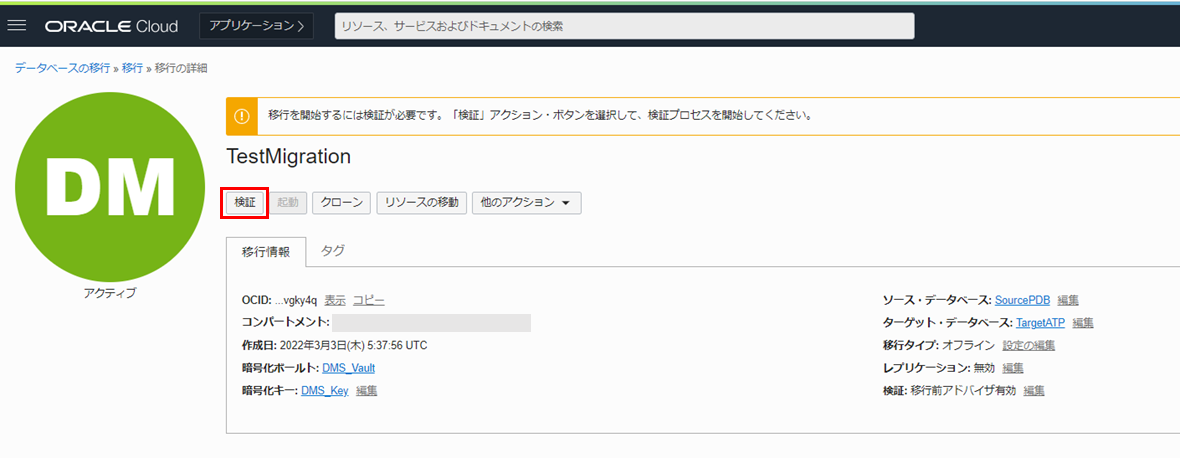Image resolution: width=1180 pixels, height=458 pixels.
Task: Open the hamburger navigation menu
Action: [16, 25]
